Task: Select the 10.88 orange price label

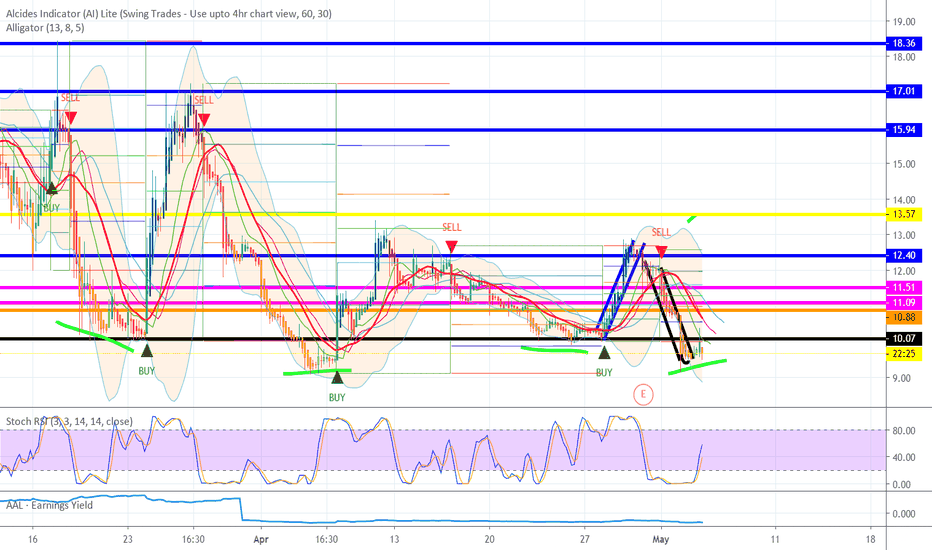Action: pyautogui.click(x=903, y=318)
